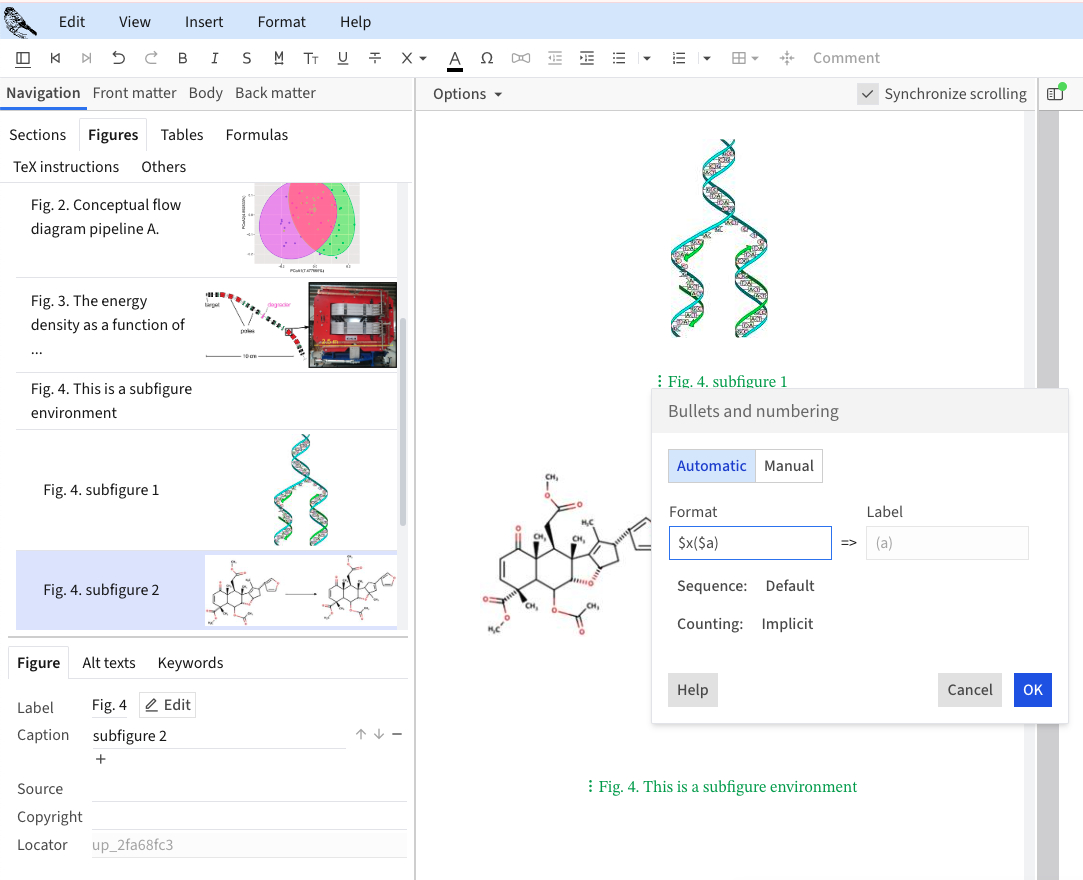This screenshot has height=880, width=1083.
Task: Open the numbered list style dropdown arrow
Action: pos(707,58)
